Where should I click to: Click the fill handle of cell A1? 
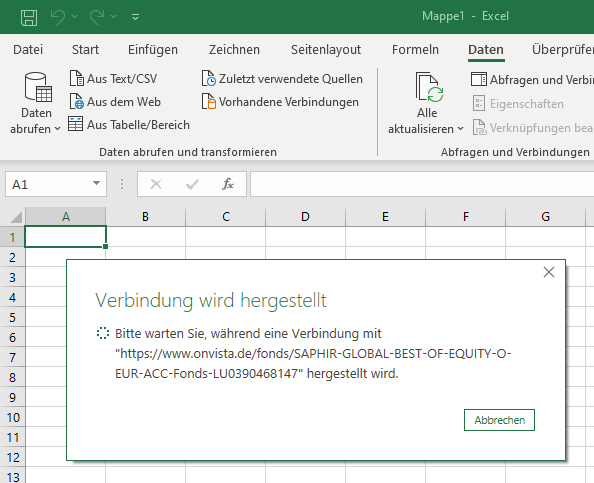[x=106, y=247]
